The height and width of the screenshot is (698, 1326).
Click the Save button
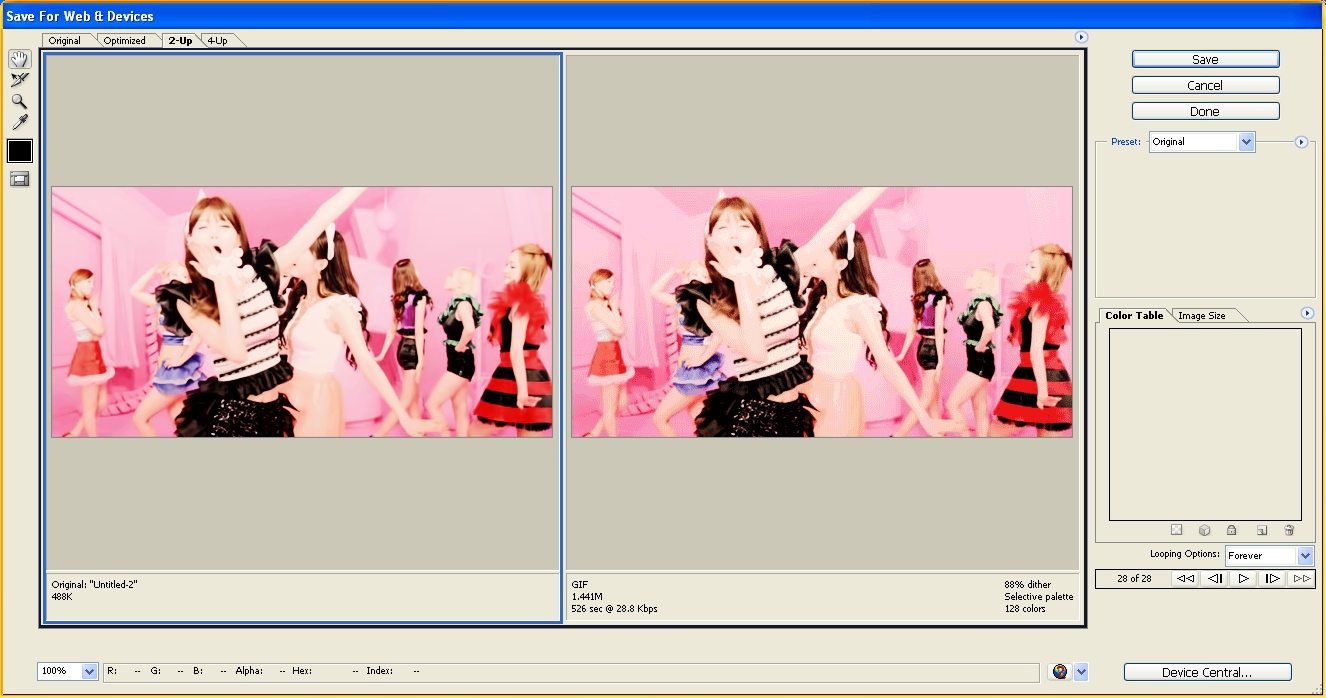[1205, 59]
